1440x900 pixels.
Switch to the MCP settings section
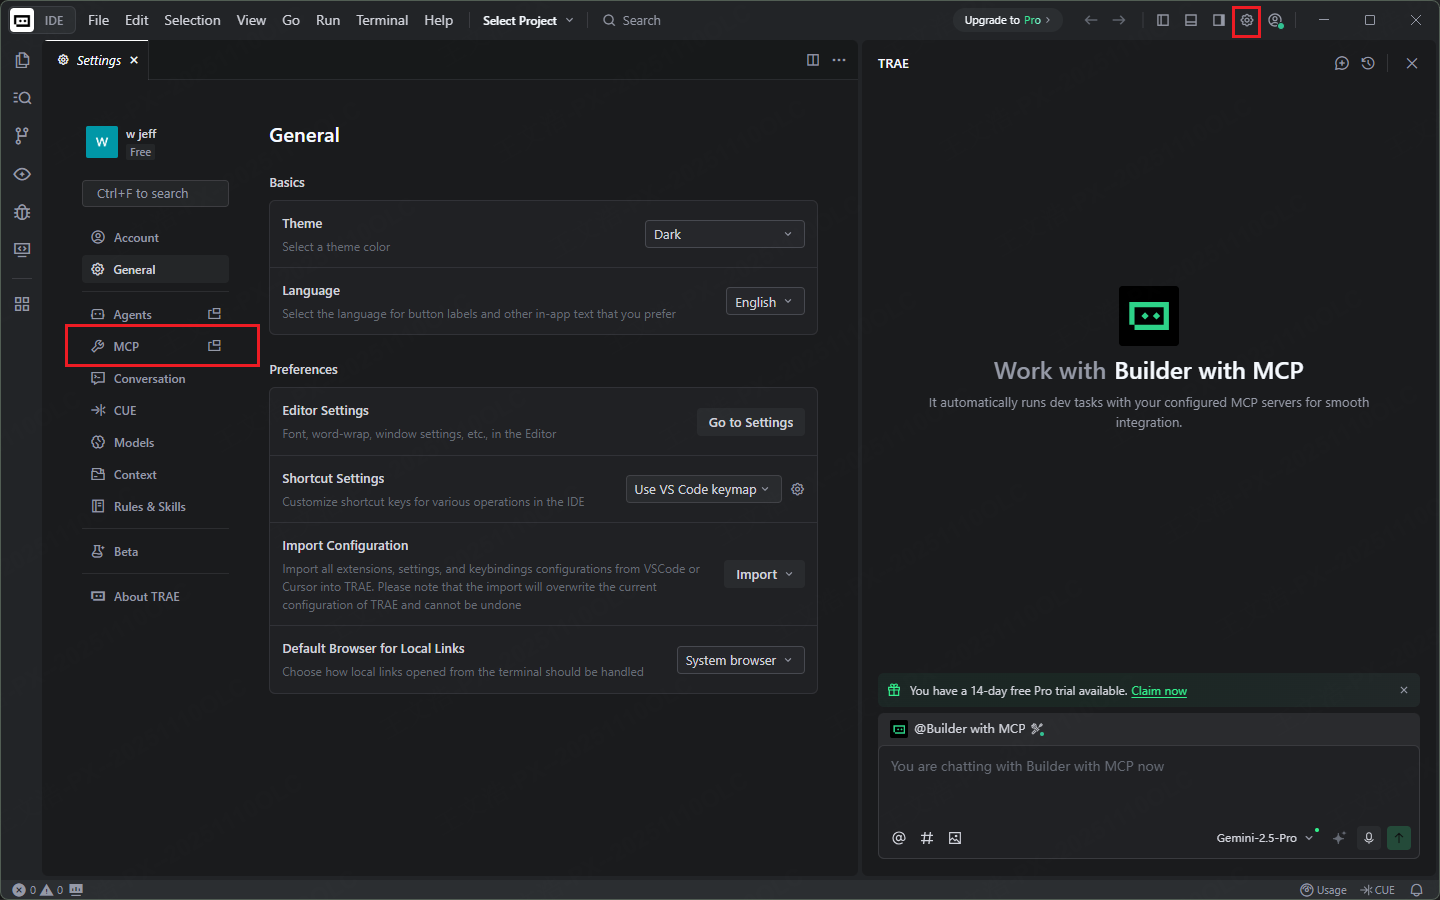(x=128, y=346)
